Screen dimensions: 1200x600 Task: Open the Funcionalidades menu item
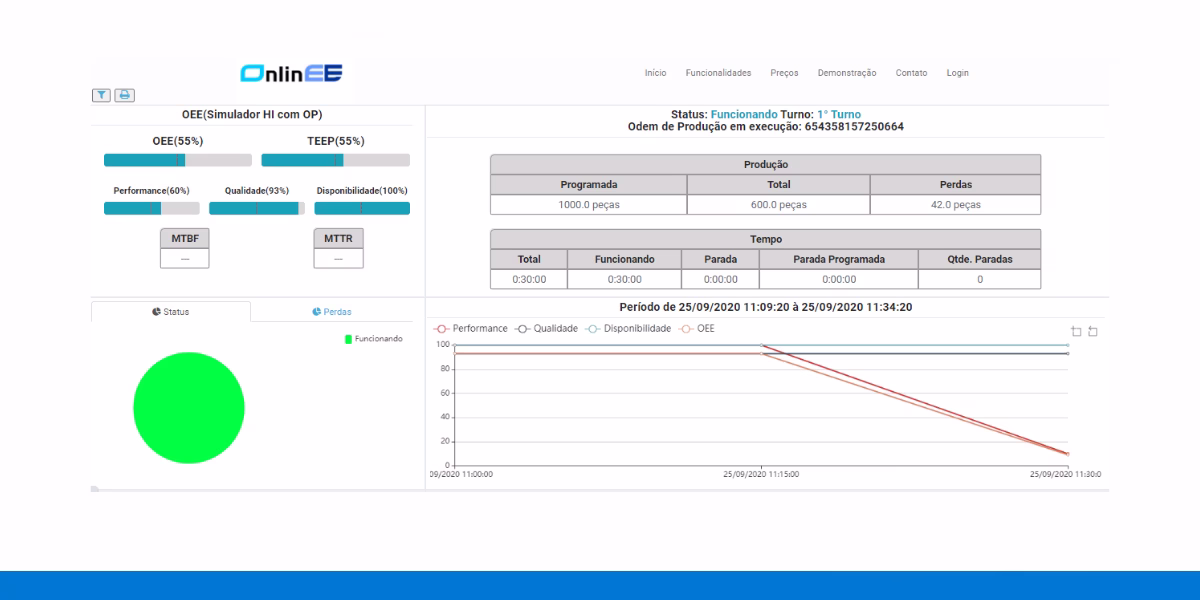click(718, 73)
